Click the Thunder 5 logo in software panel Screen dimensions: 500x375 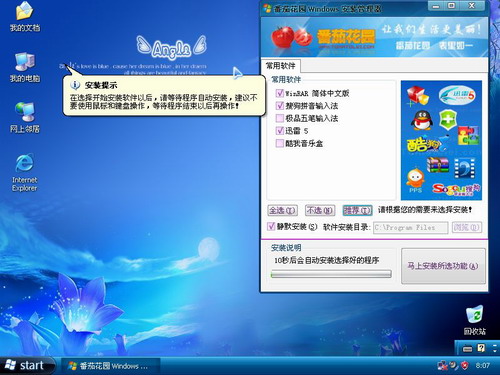pyautogui.click(x=457, y=95)
